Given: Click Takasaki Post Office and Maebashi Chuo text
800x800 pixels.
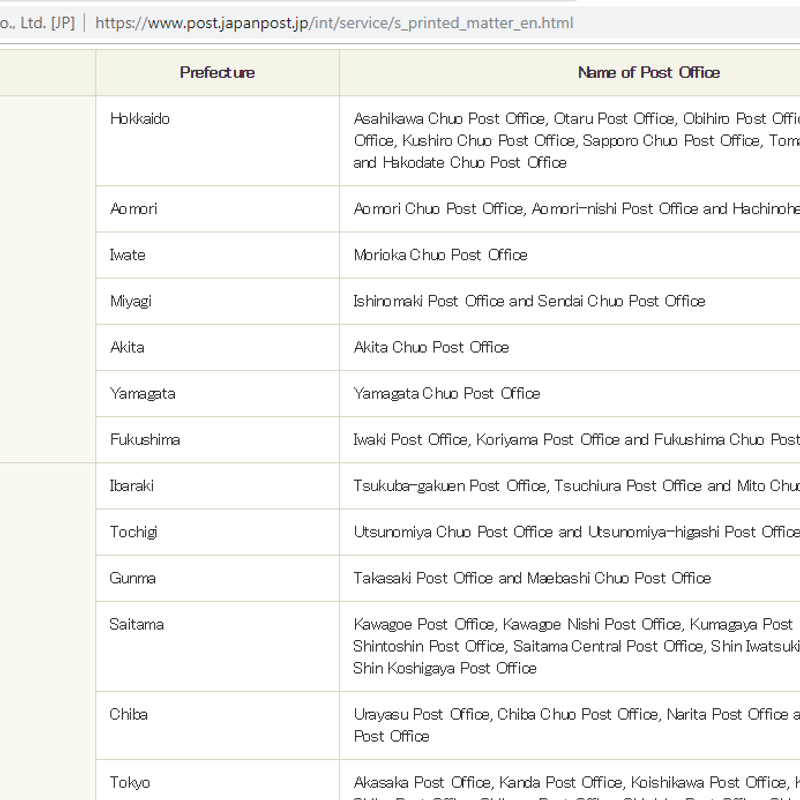Looking at the screenshot, I should (532, 578).
